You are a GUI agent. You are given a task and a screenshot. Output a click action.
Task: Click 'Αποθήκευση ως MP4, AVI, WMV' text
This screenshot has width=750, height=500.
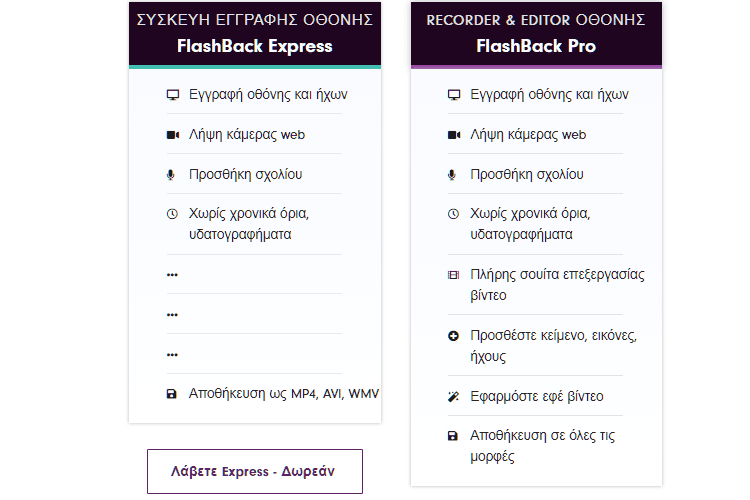pyautogui.click(x=284, y=394)
